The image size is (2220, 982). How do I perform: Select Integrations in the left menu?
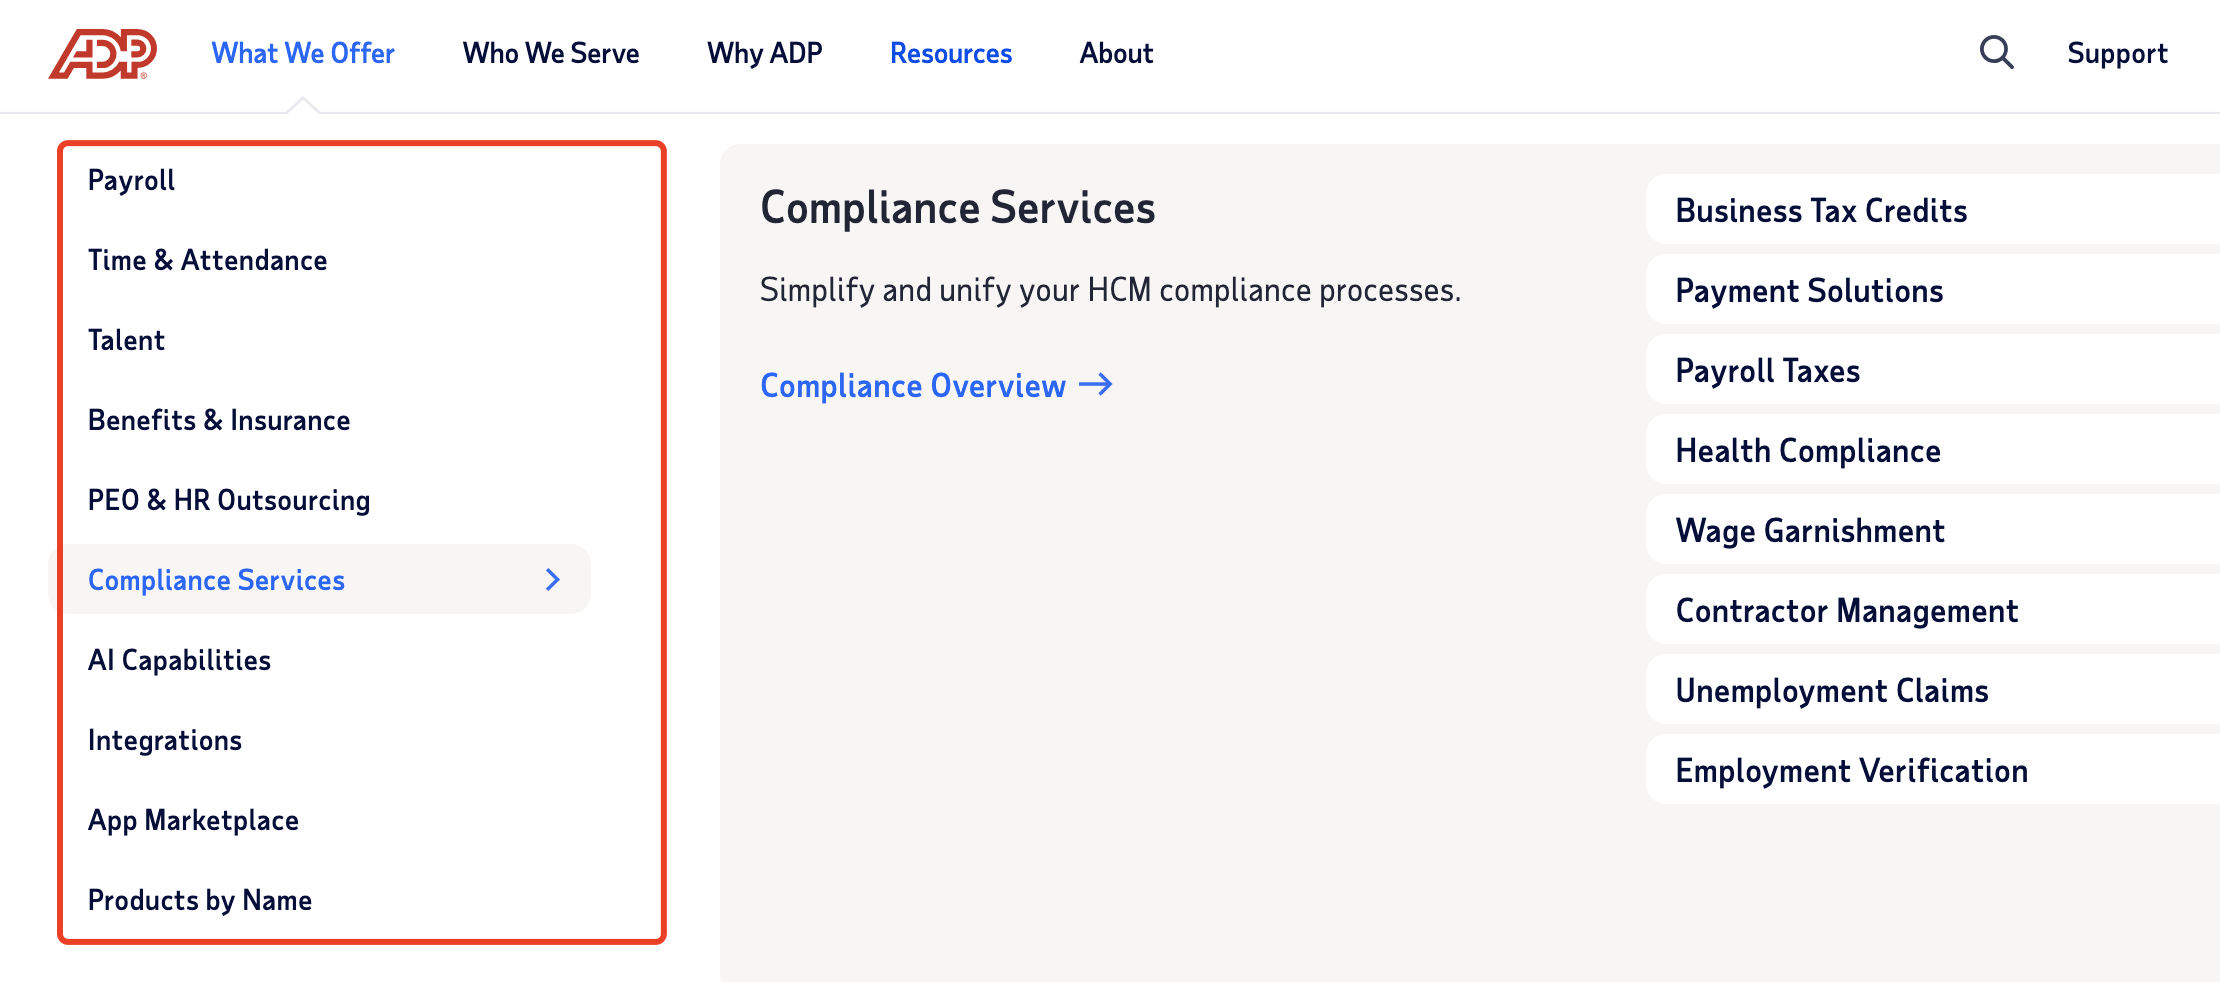[165, 740]
